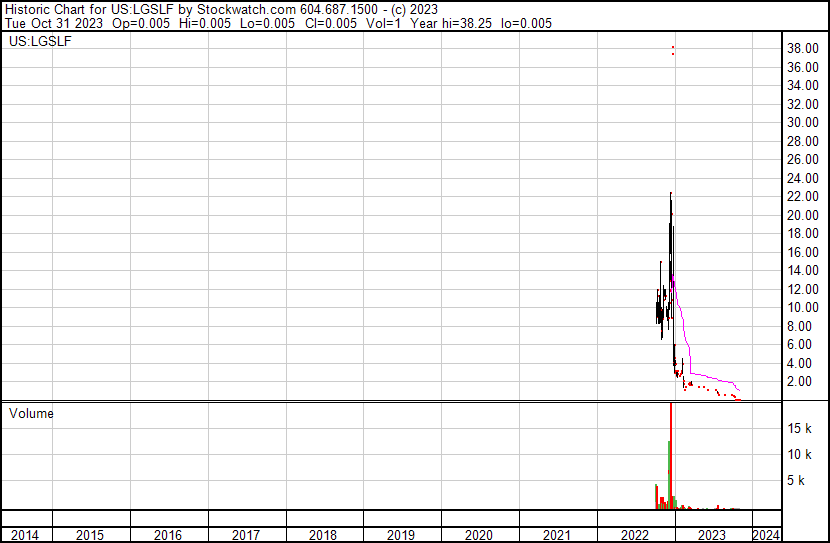The width and height of the screenshot is (830, 543).
Task: Click the tallest red volume bar
Action: pyautogui.click(x=670, y=455)
